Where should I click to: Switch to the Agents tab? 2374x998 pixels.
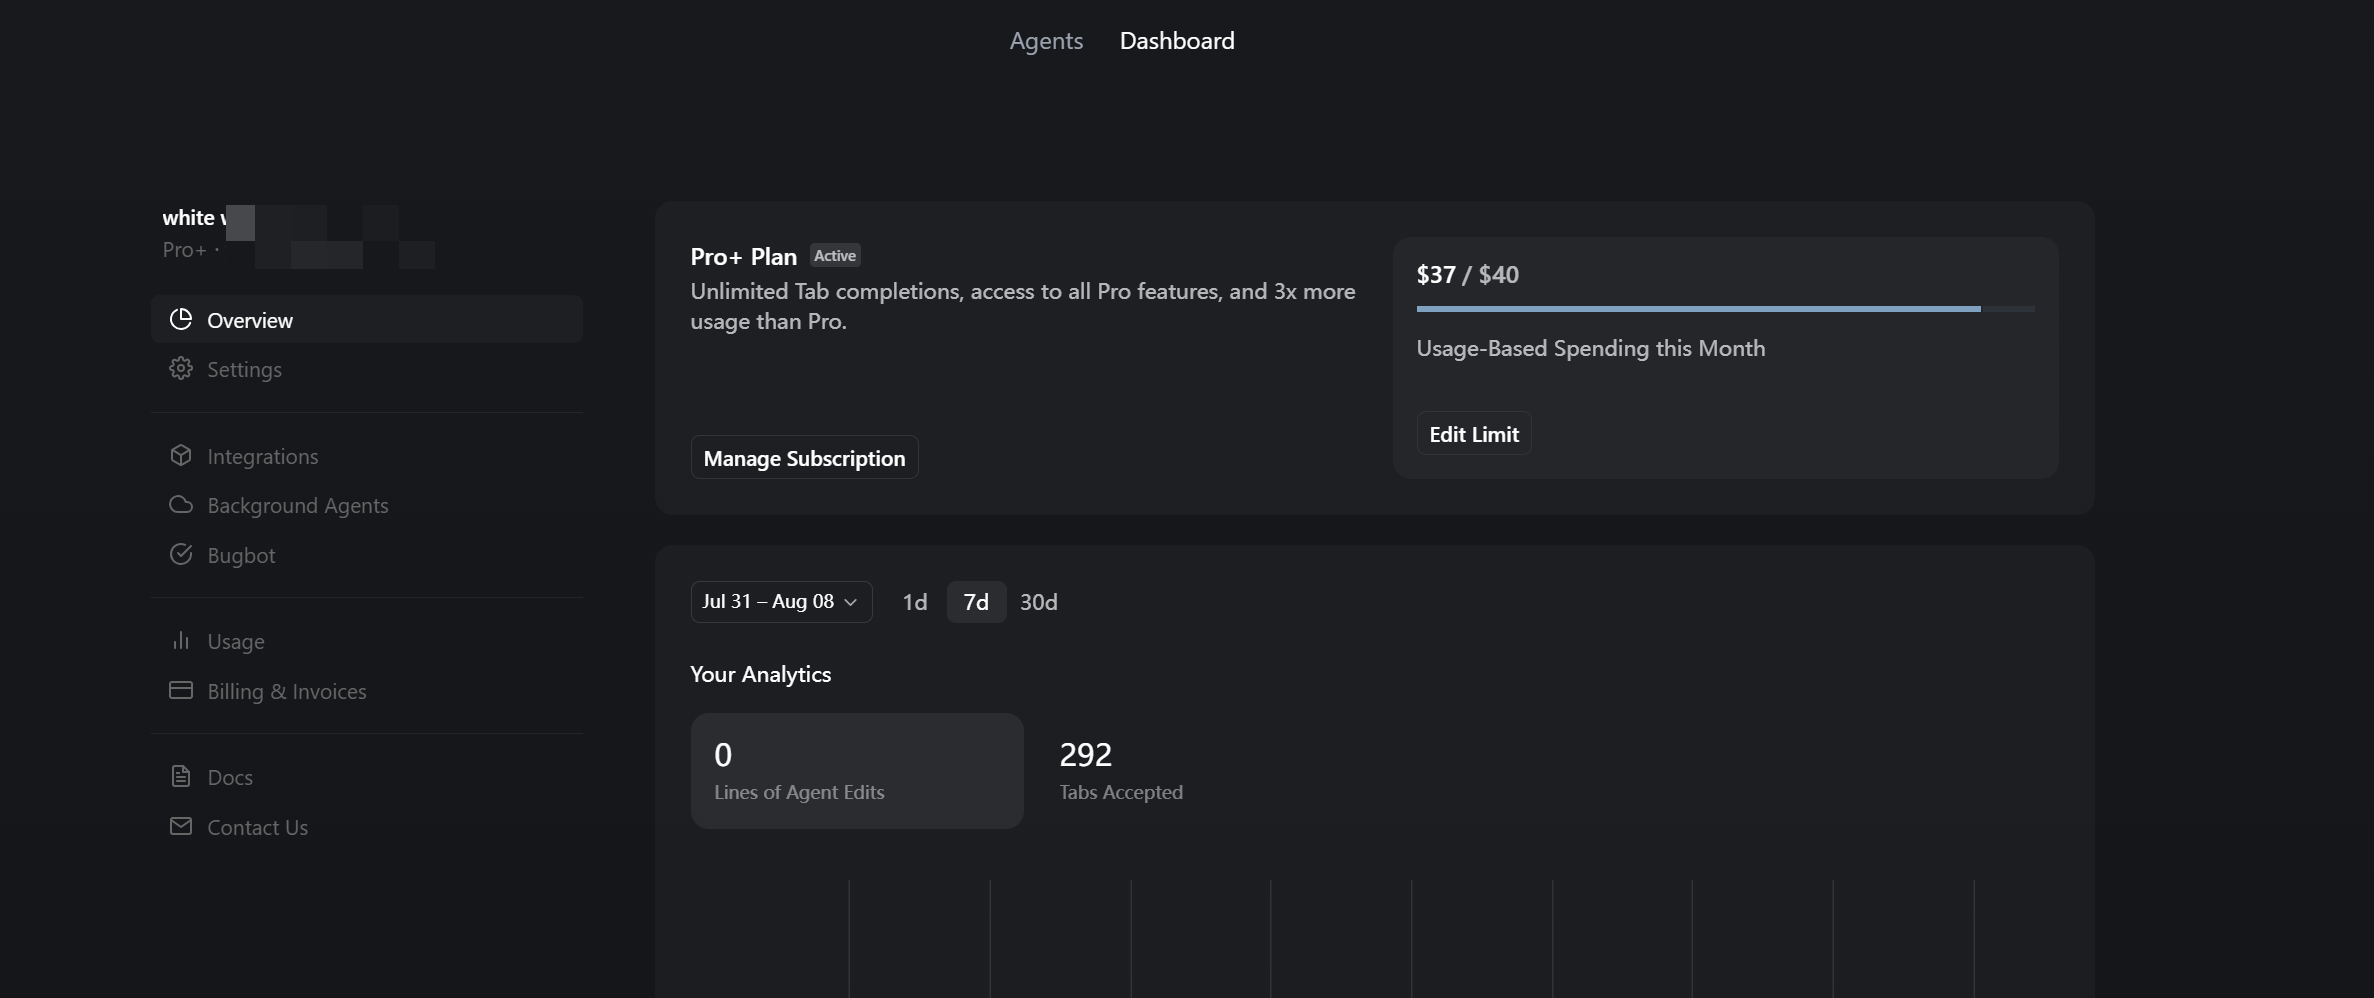point(1046,41)
